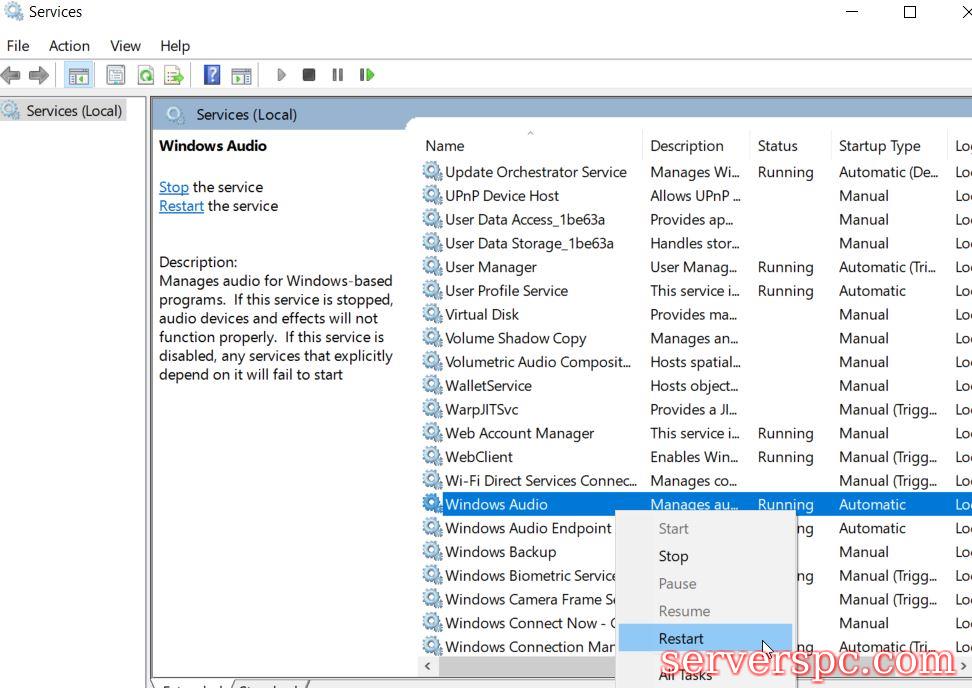Open the Action menu
Image resolution: width=972 pixels, height=688 pixels.
(x=69, y=46)
